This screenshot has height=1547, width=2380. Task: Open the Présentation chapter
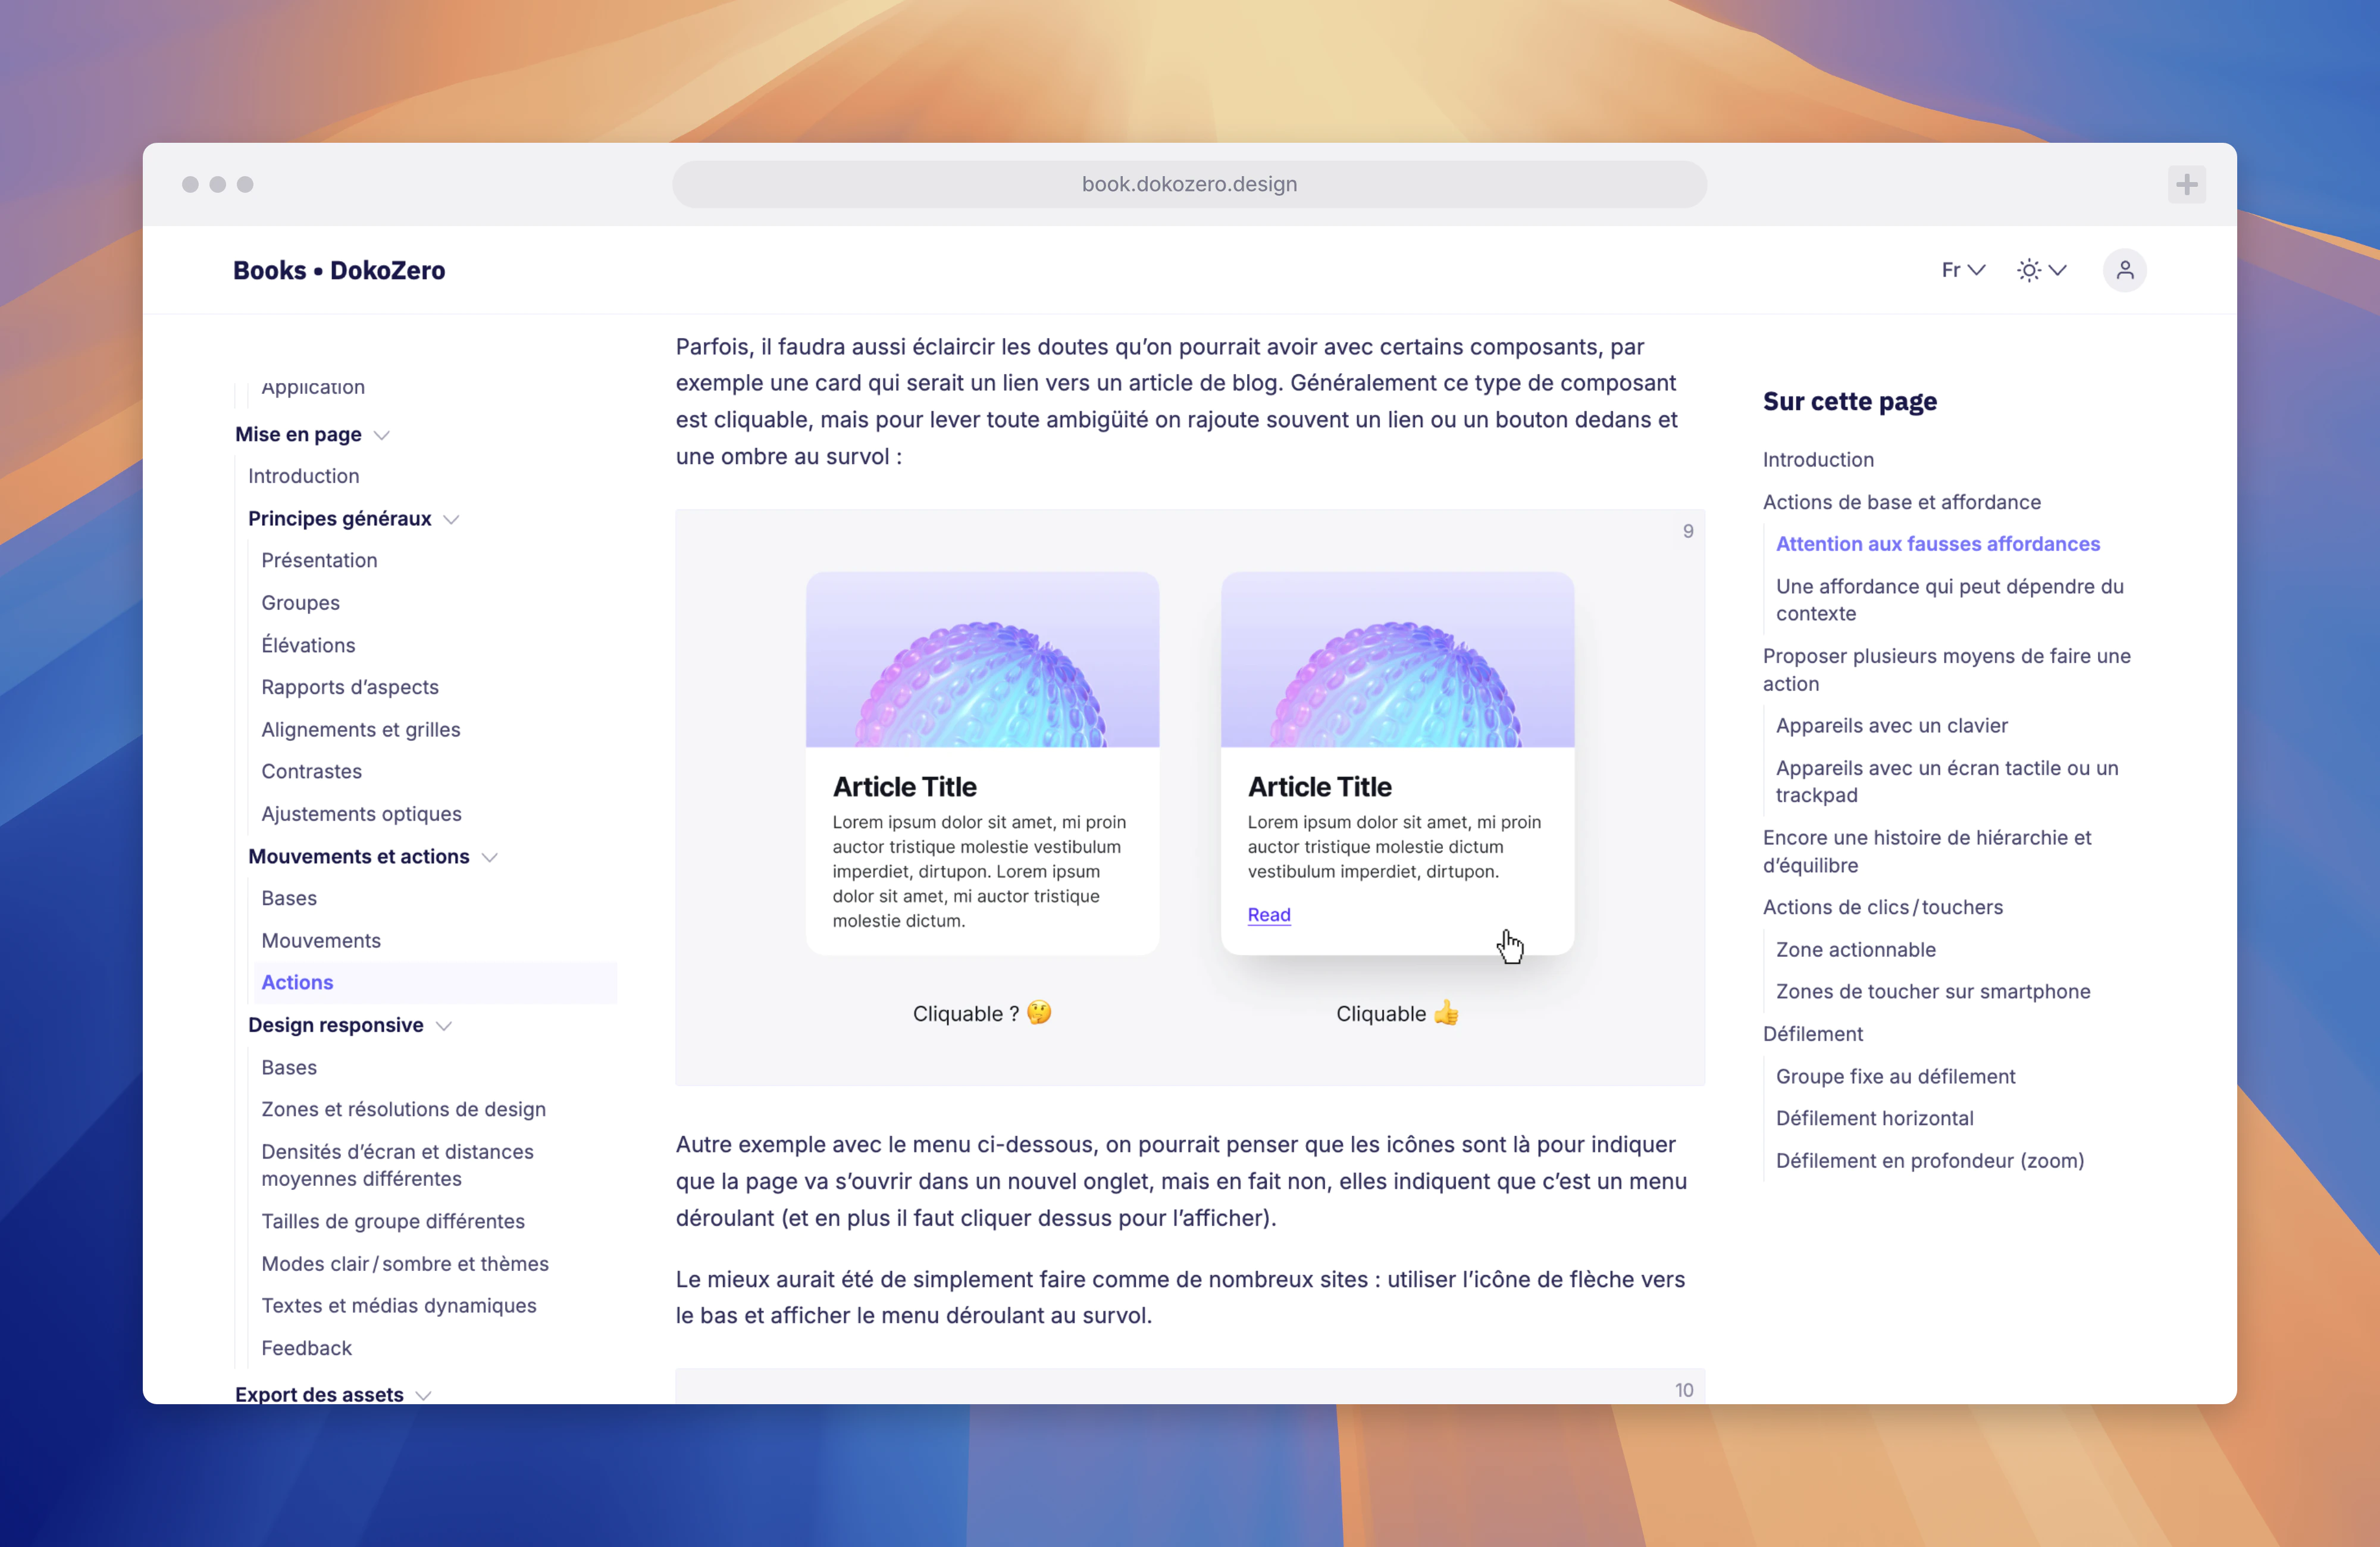[319, 560]
